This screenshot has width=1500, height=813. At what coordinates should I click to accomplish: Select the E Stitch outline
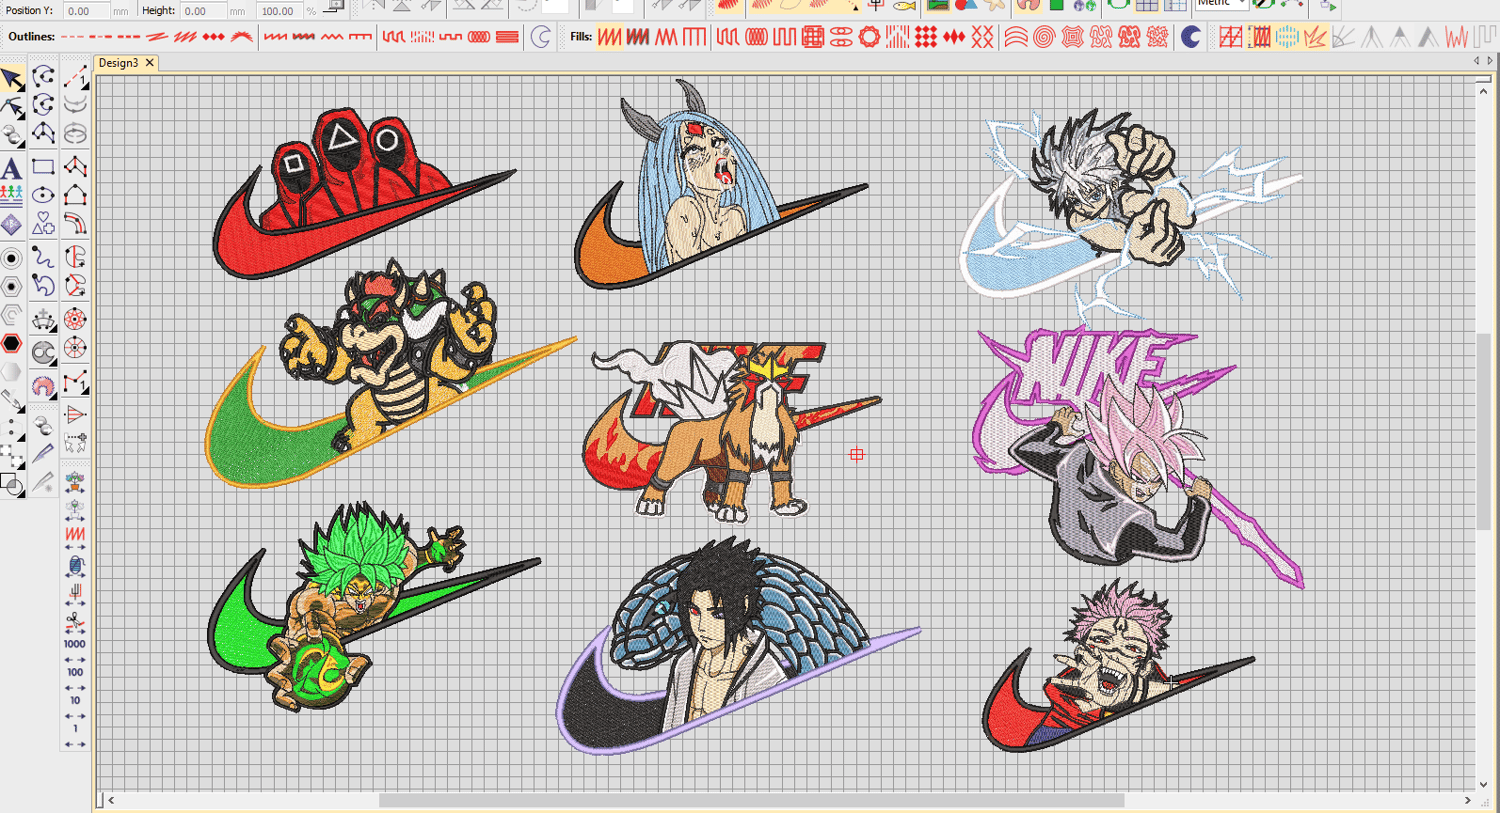point(360,37)
